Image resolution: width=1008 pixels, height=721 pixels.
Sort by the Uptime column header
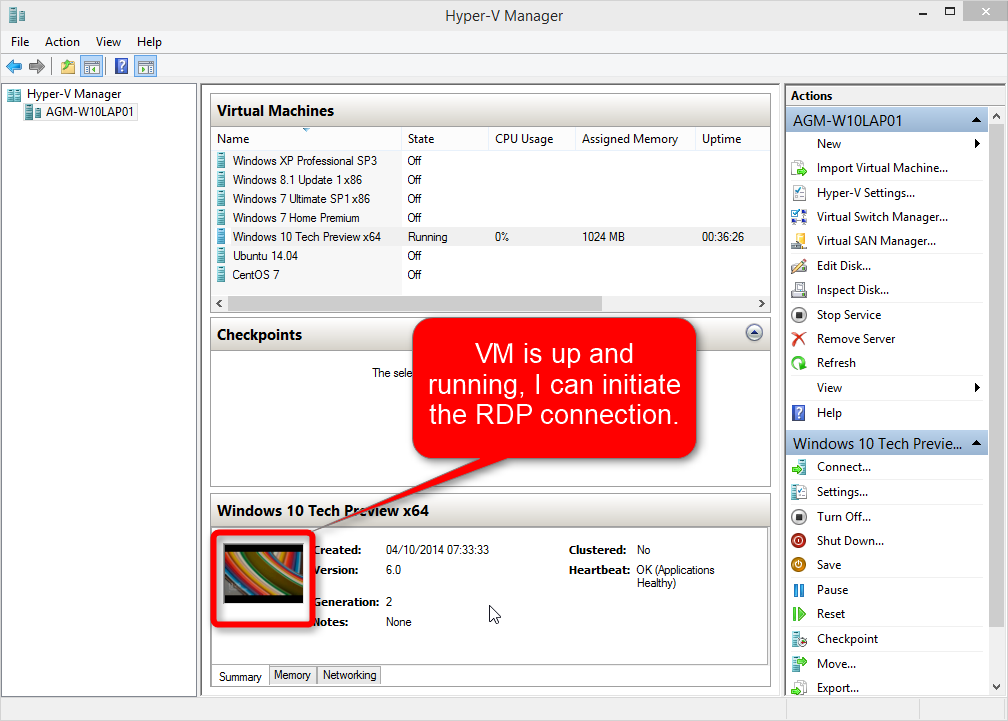tap(732, 139)
